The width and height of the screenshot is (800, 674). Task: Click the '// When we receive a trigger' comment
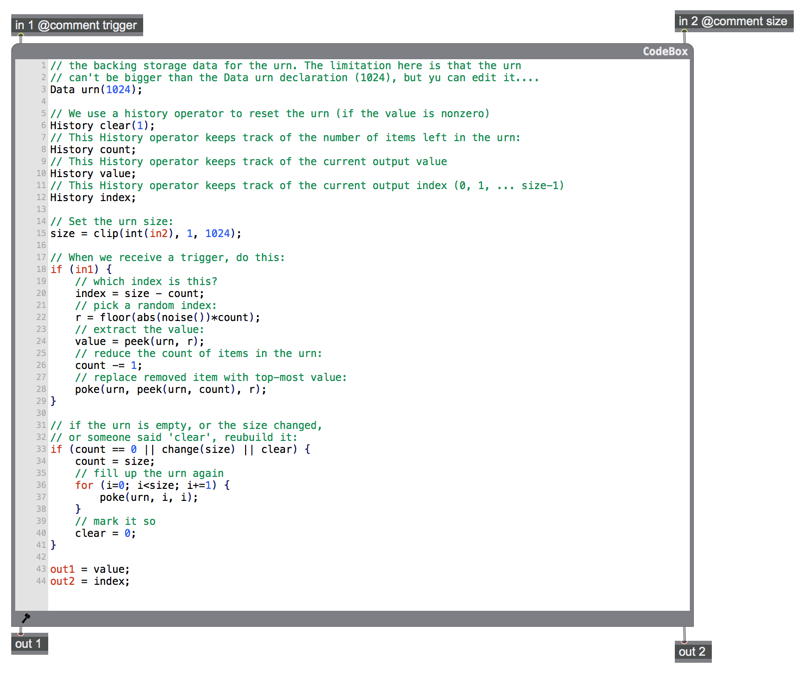click(167, 258)
